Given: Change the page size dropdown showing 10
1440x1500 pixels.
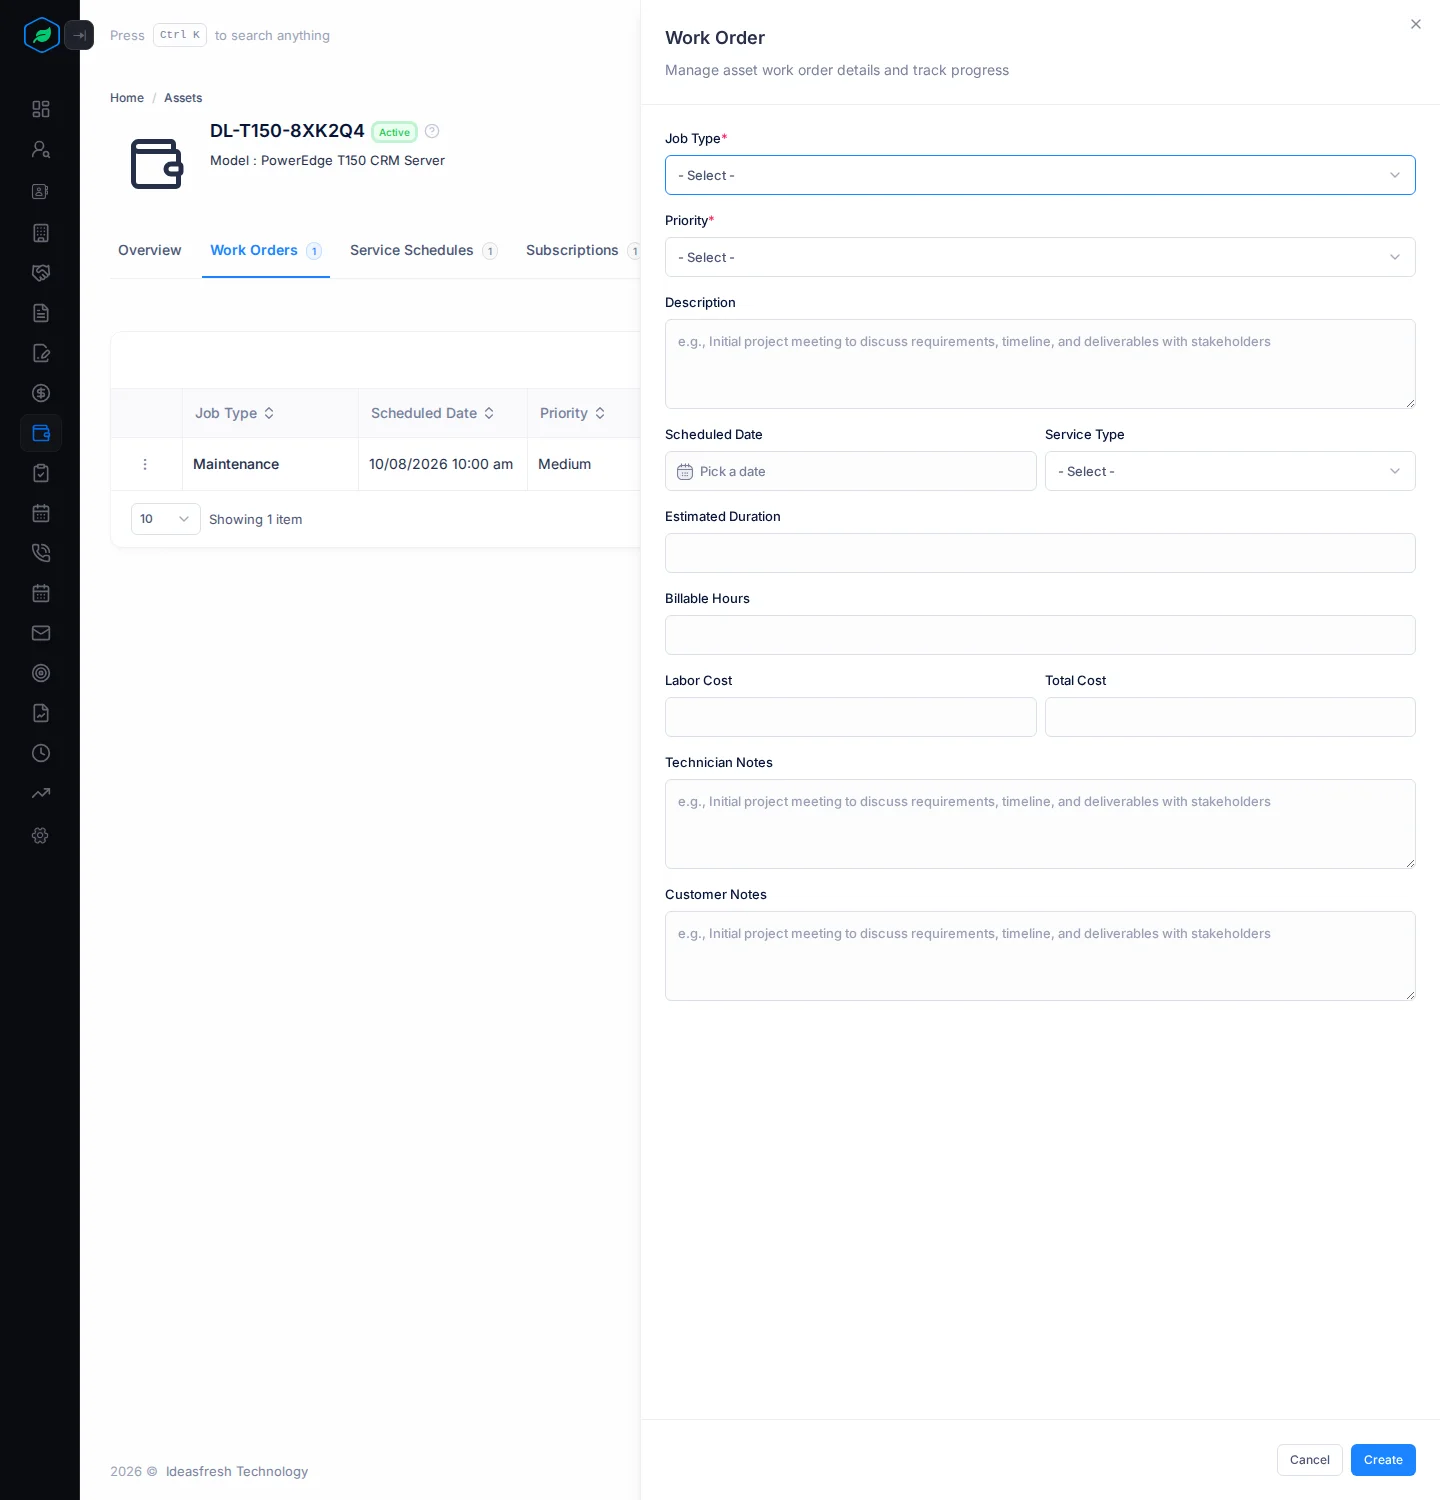Looking at the screenshot, I should pos(166,519).
